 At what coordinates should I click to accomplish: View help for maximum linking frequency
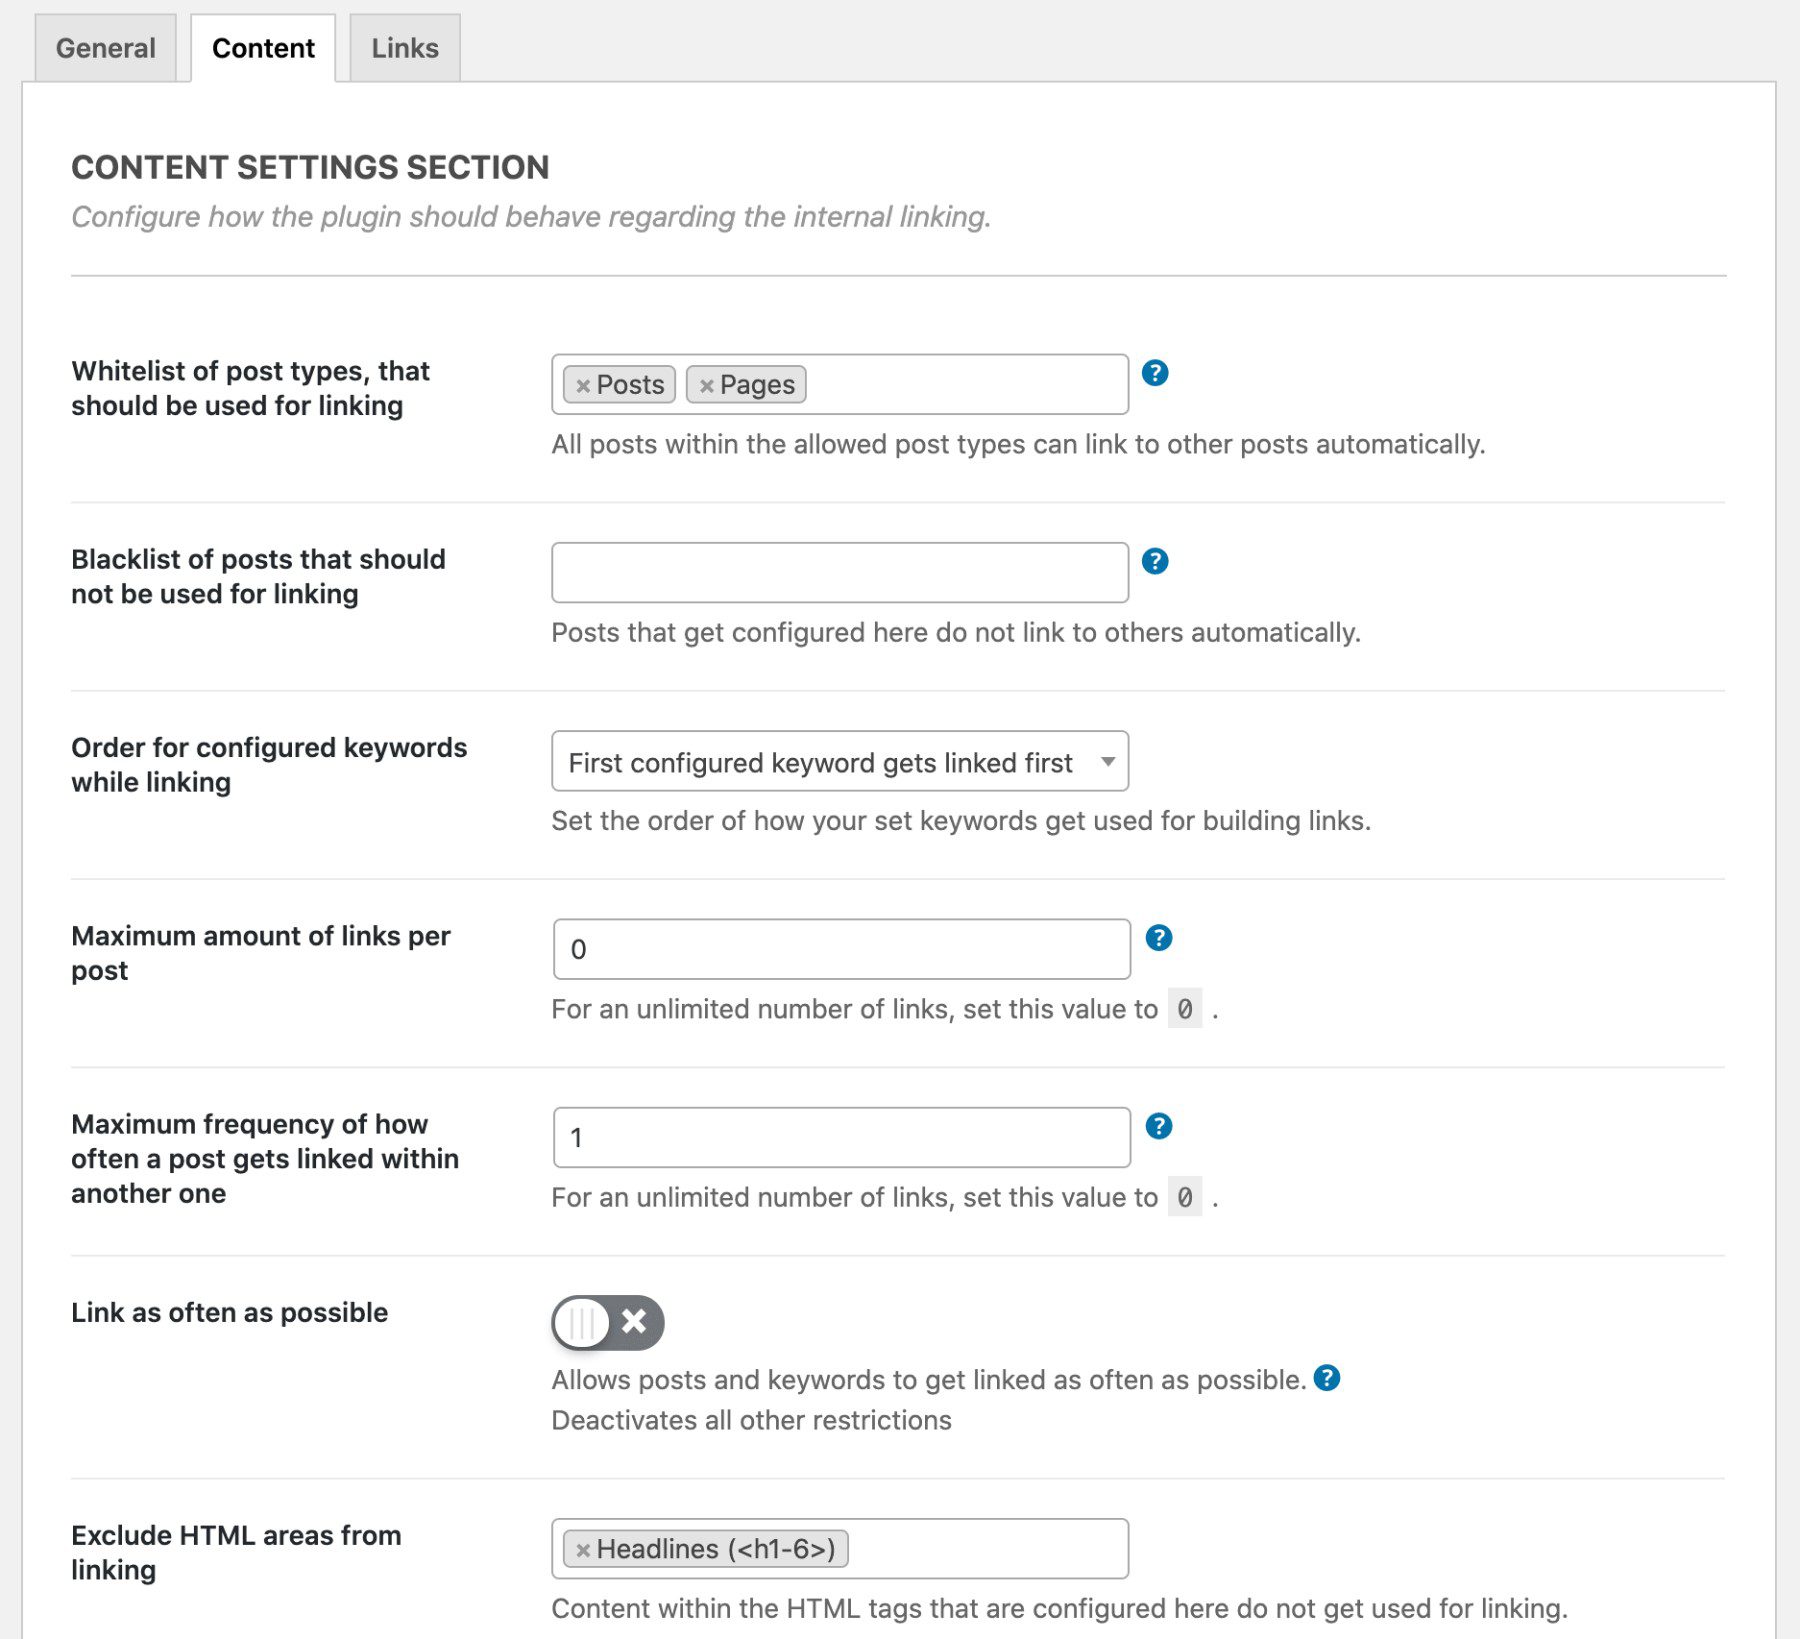[x=1158, y=1126]
